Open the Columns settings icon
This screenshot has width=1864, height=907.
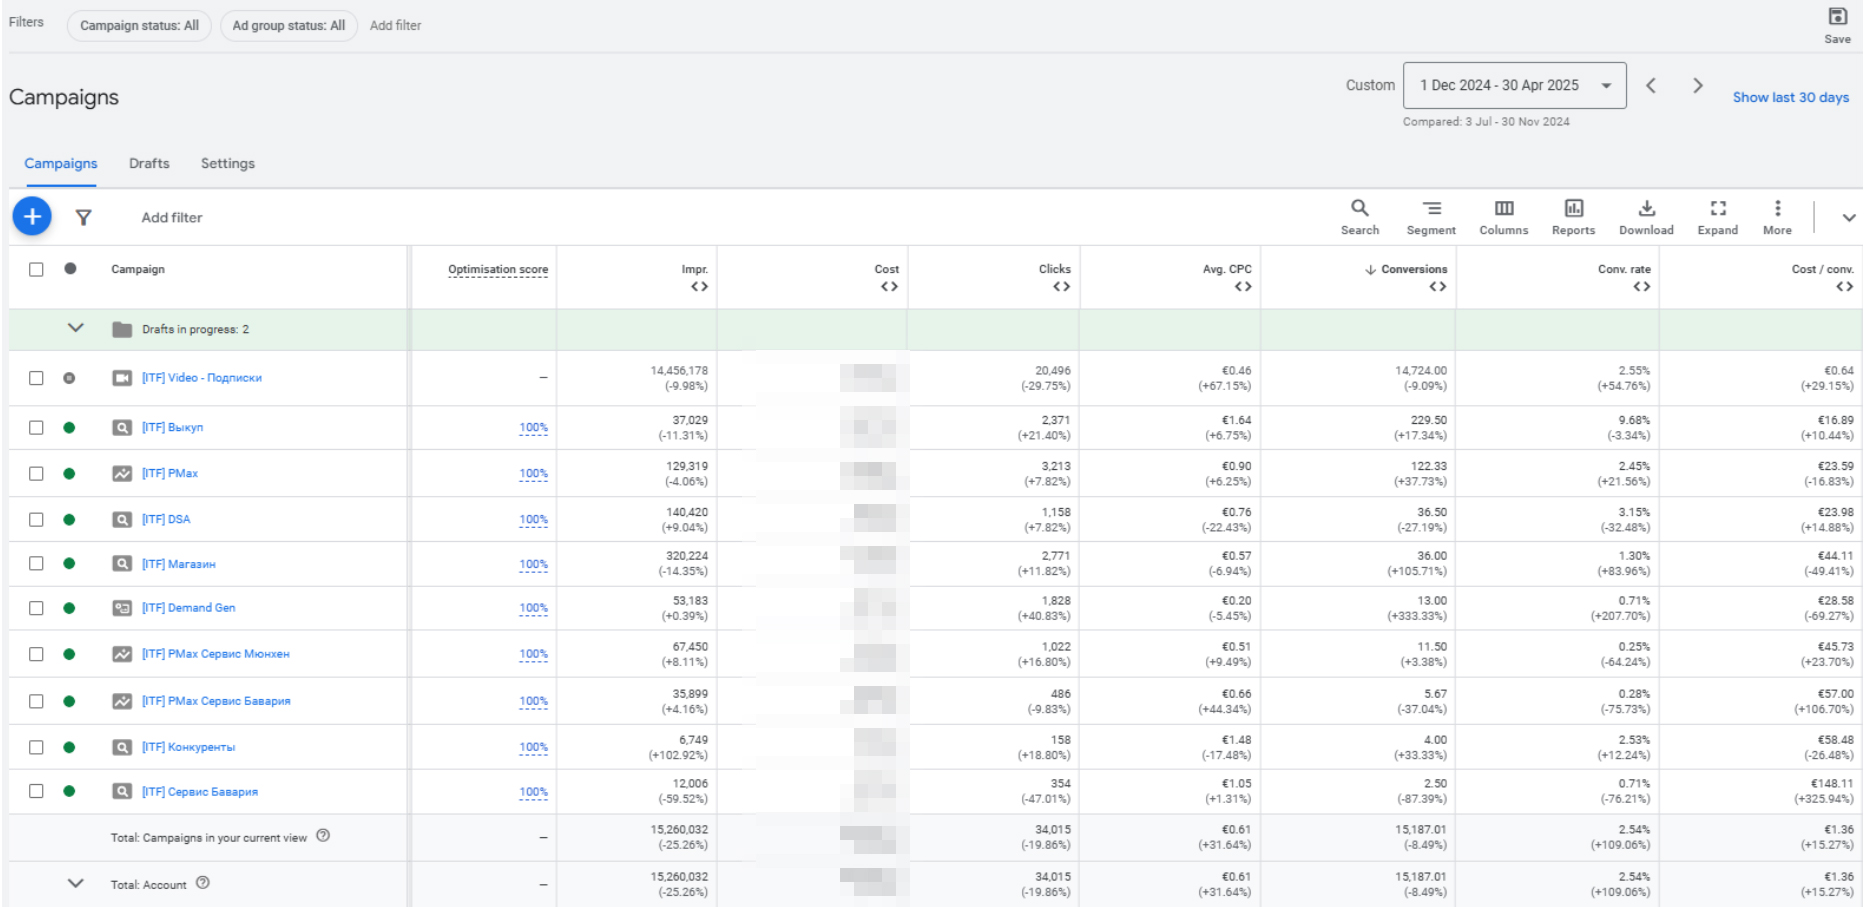[x=1504, y=217]
